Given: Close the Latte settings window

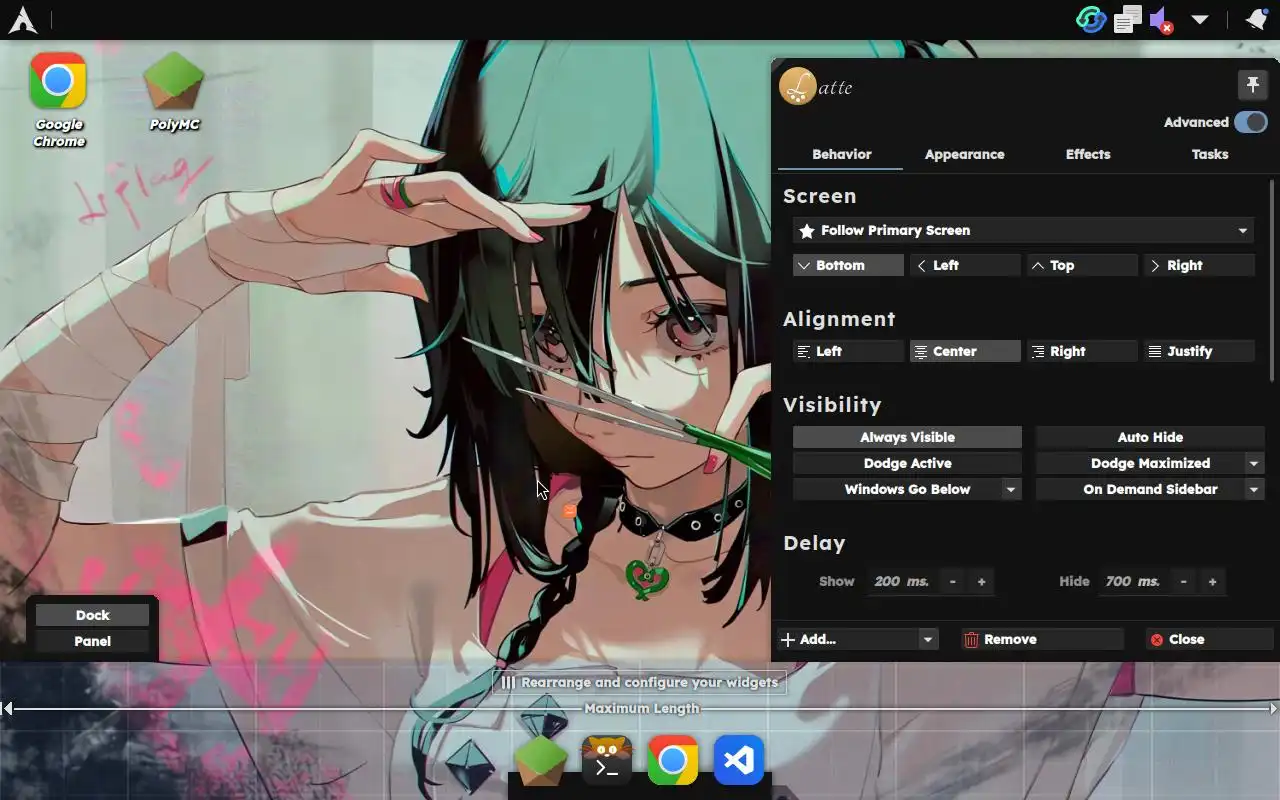Looking at the screenshot, I should pos(1209,639).
